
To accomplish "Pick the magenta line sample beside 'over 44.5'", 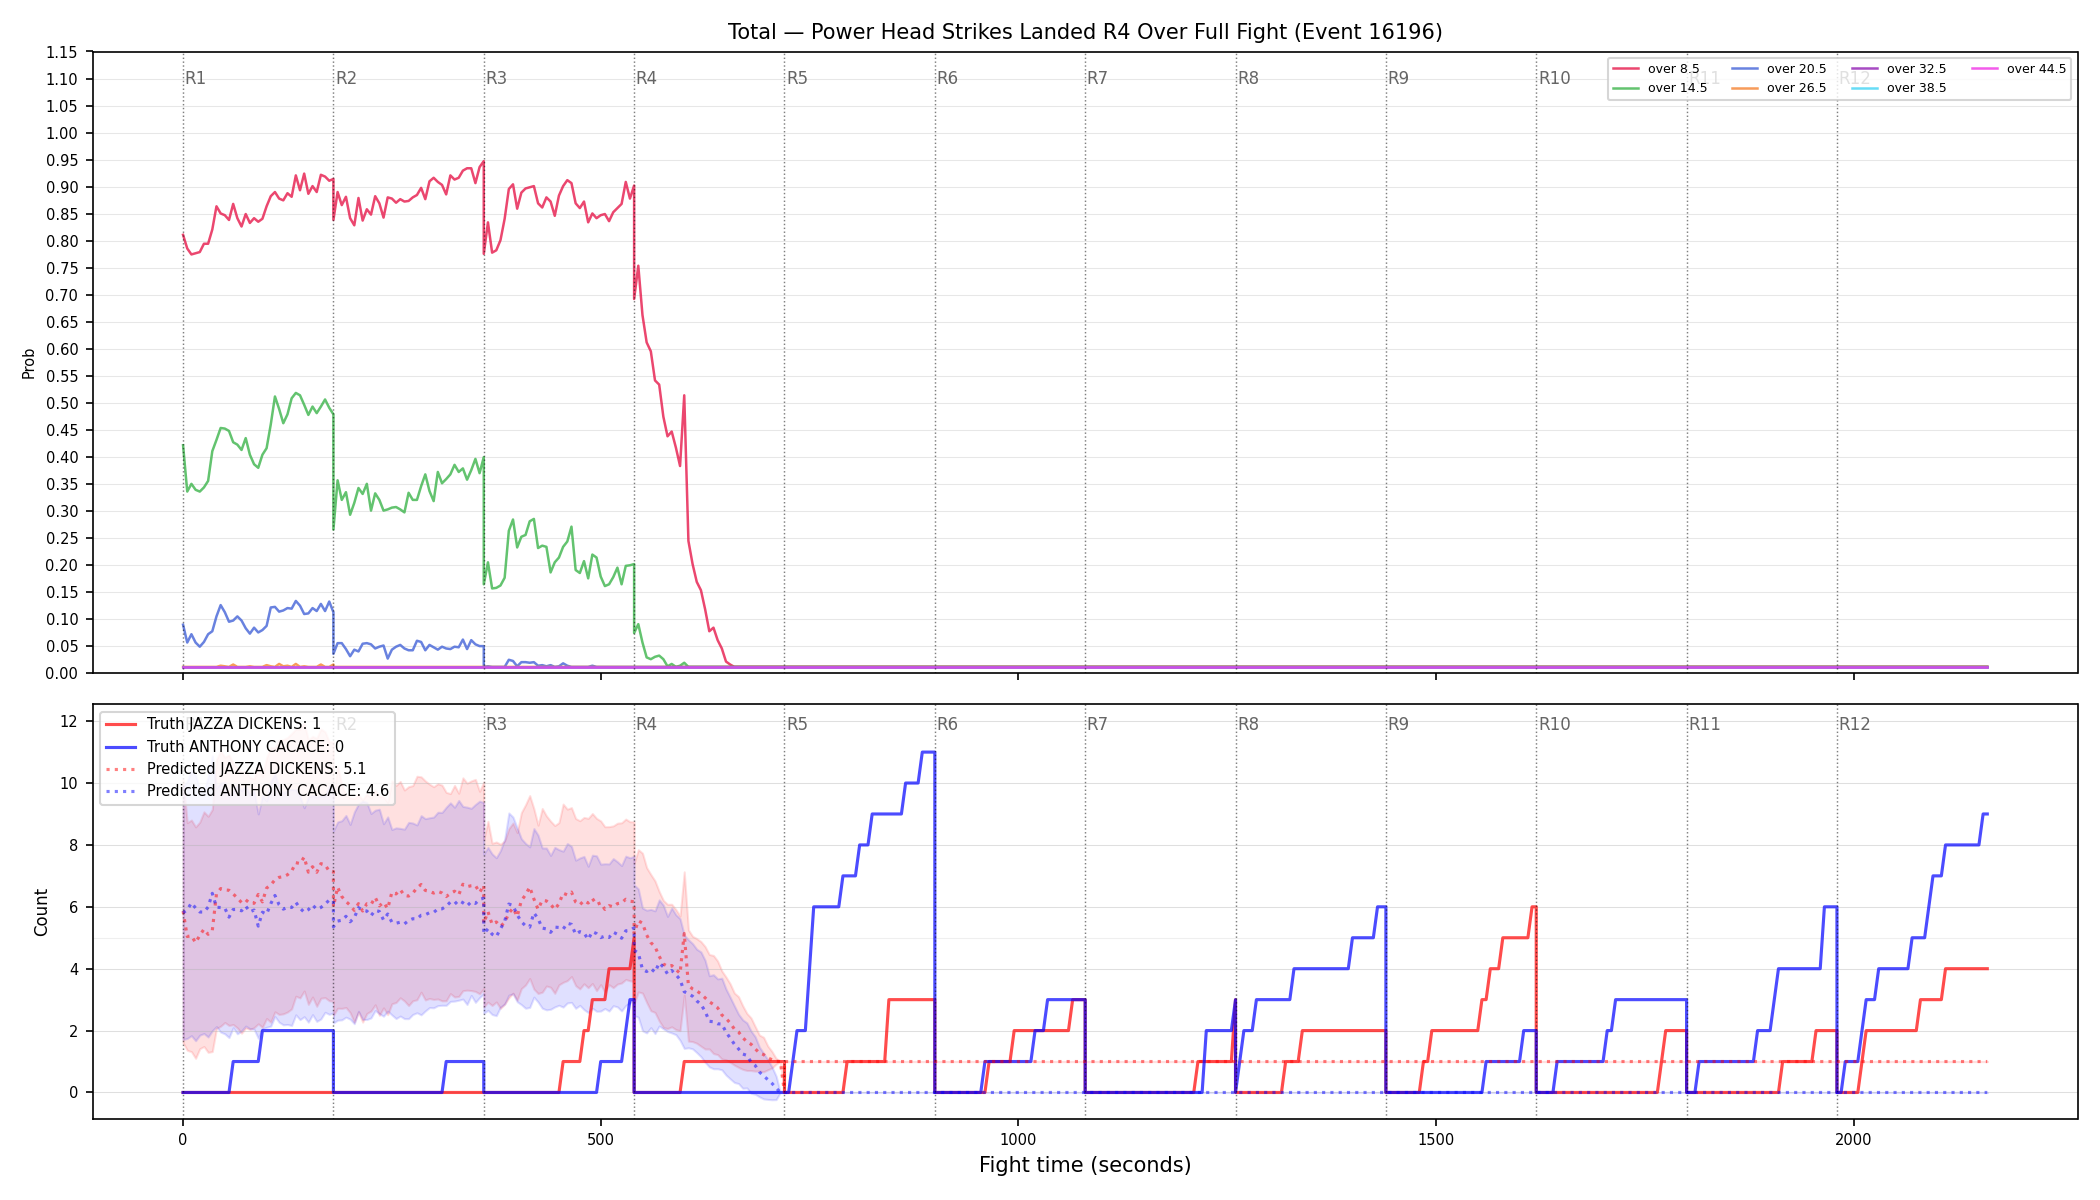I will pos(1985,69).
